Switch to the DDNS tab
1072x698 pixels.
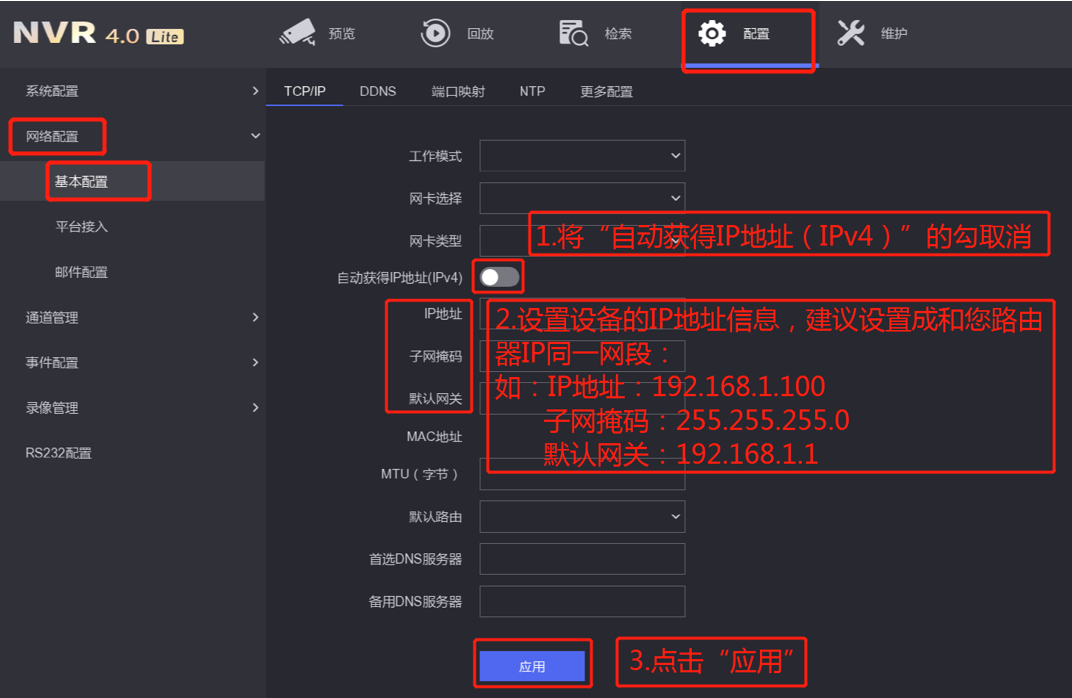pyautogui.click(x=378, y=90)
